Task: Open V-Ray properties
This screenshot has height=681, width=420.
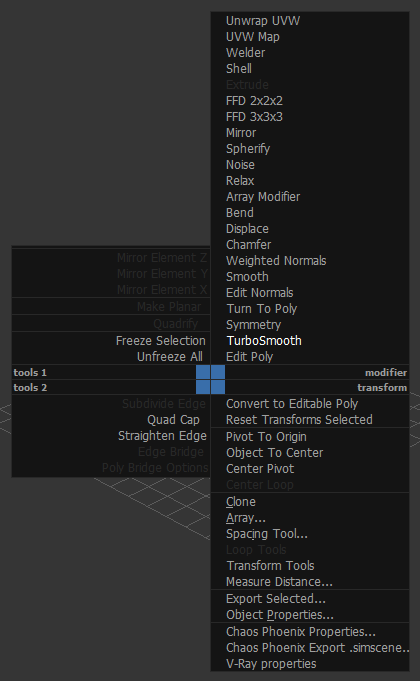Action: (x=271, y=664)
